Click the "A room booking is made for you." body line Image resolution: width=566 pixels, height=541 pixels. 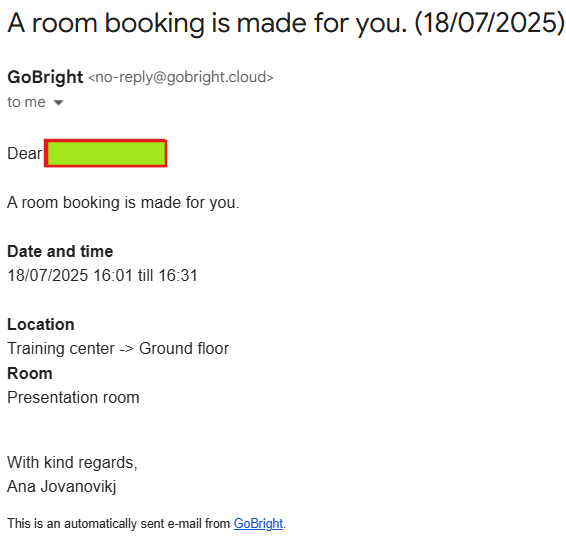click(123, 202)
